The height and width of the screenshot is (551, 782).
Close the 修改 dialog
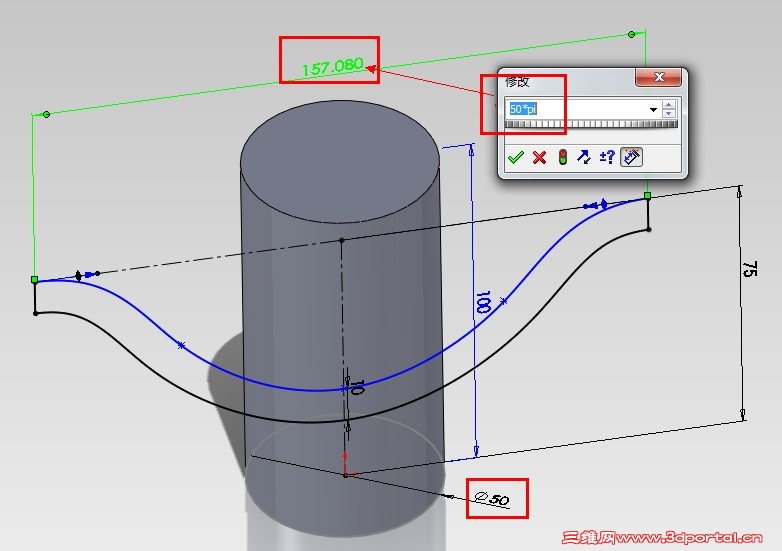(659, 77)
